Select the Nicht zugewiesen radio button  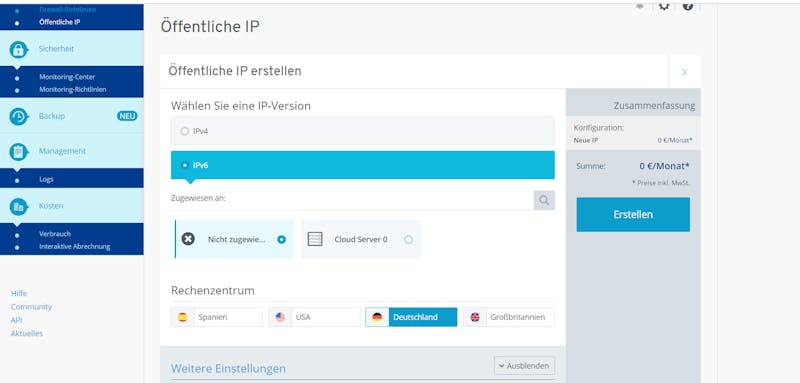point(281,239)
